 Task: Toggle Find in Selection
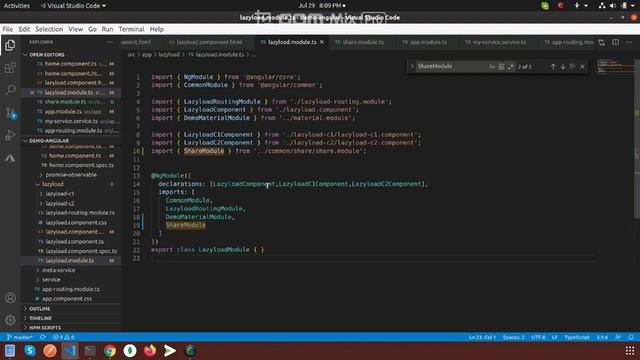tap(573, 66)
